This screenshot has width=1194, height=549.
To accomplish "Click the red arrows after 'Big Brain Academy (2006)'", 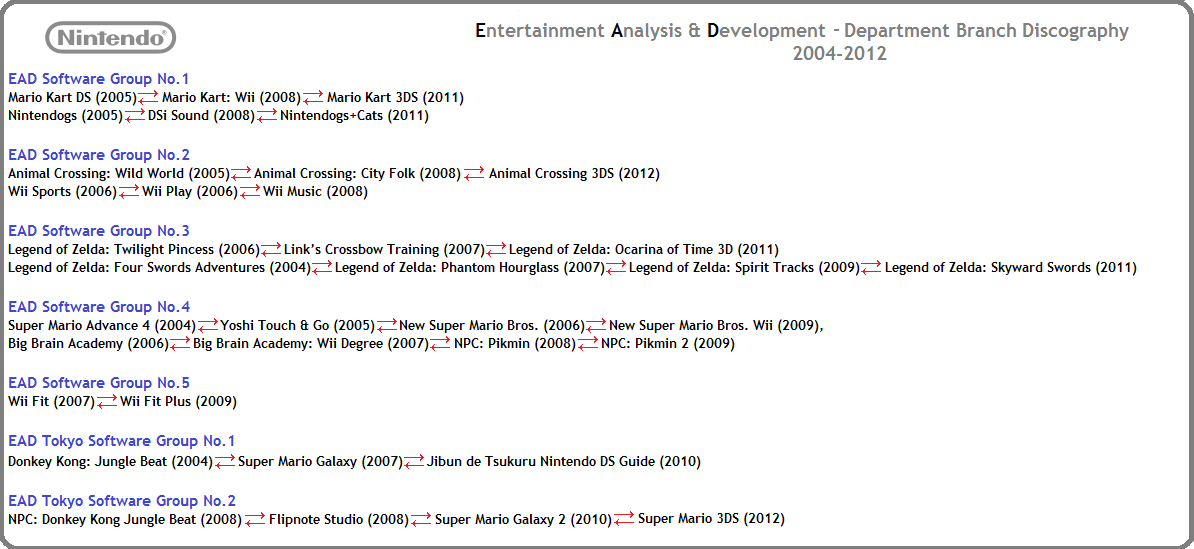I will tap(180, 344).
